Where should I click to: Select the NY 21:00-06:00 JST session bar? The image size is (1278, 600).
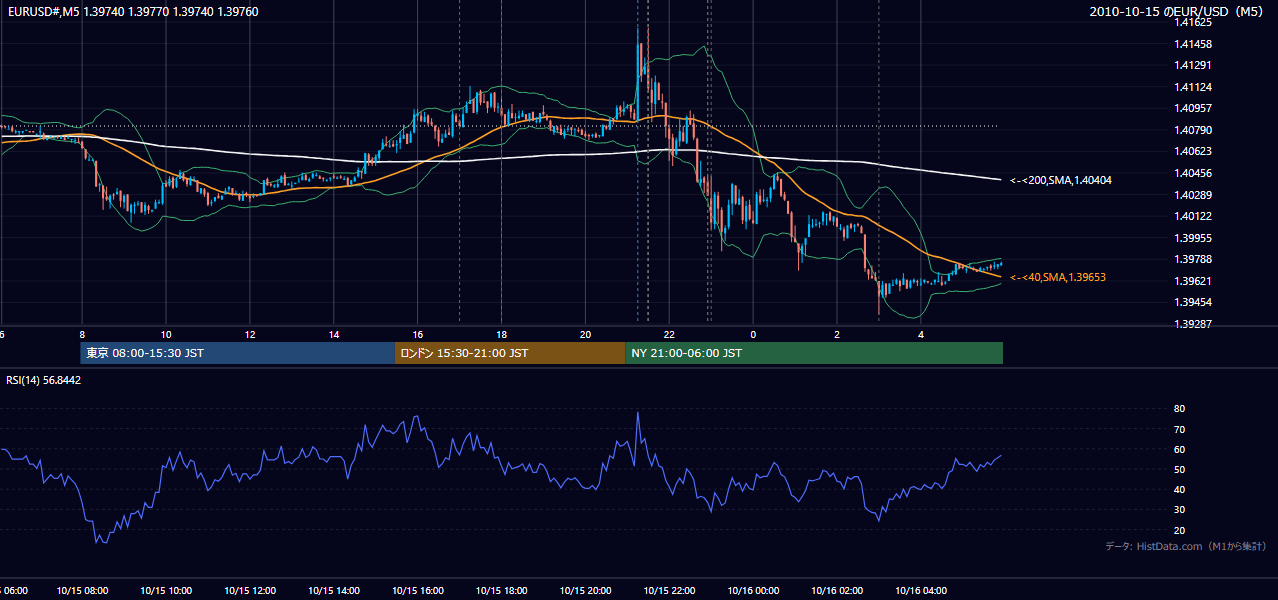[x=814, y=353]
